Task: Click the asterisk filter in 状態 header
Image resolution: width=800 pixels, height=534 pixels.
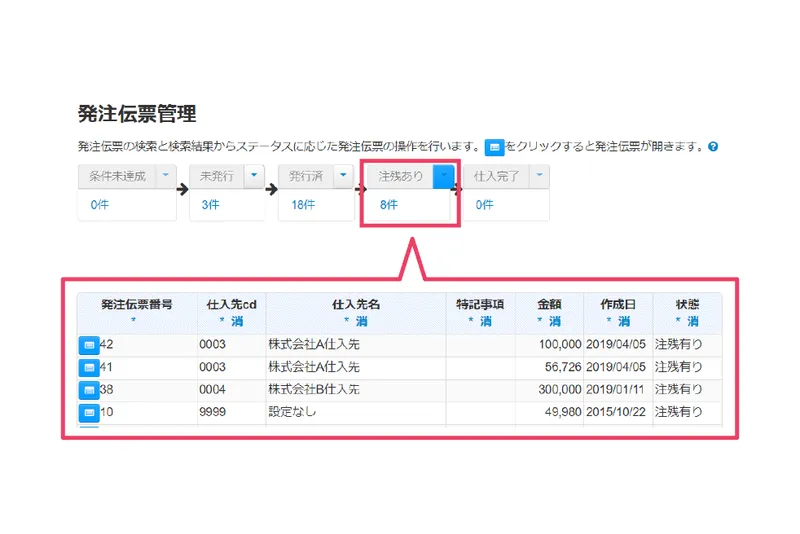Action: click(678, 320)
